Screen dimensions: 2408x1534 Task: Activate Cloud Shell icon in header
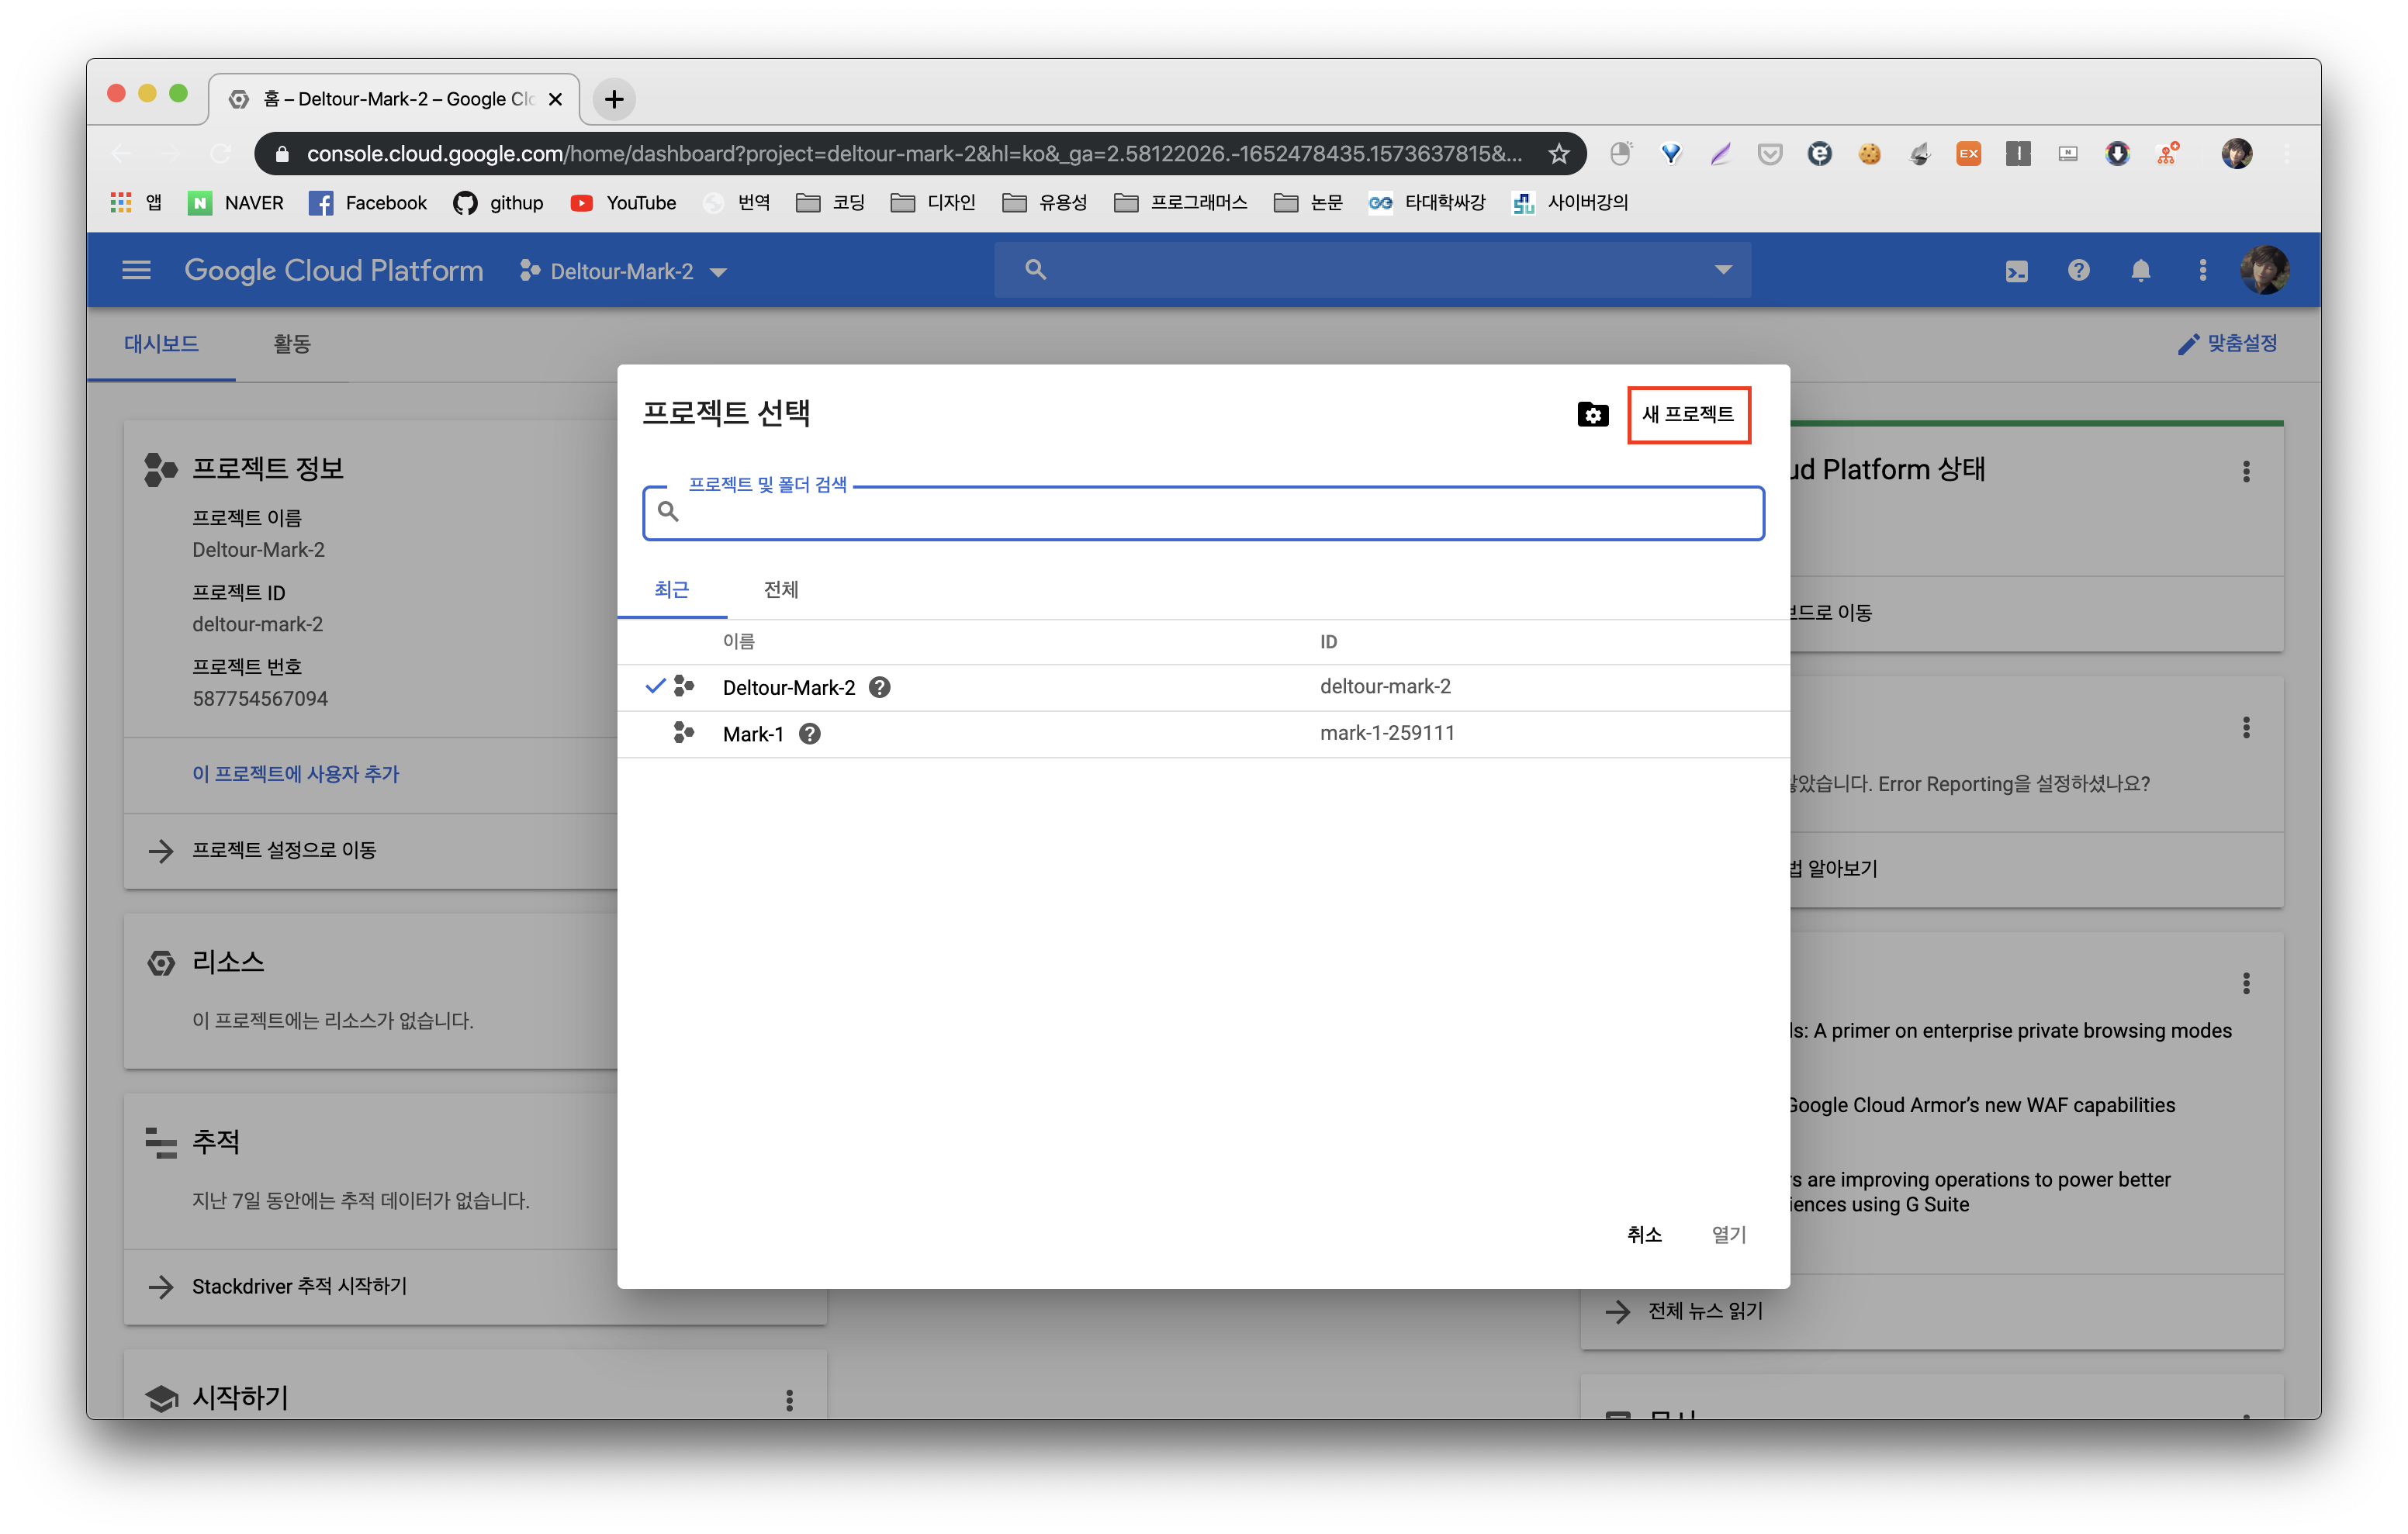[2016, 271]
